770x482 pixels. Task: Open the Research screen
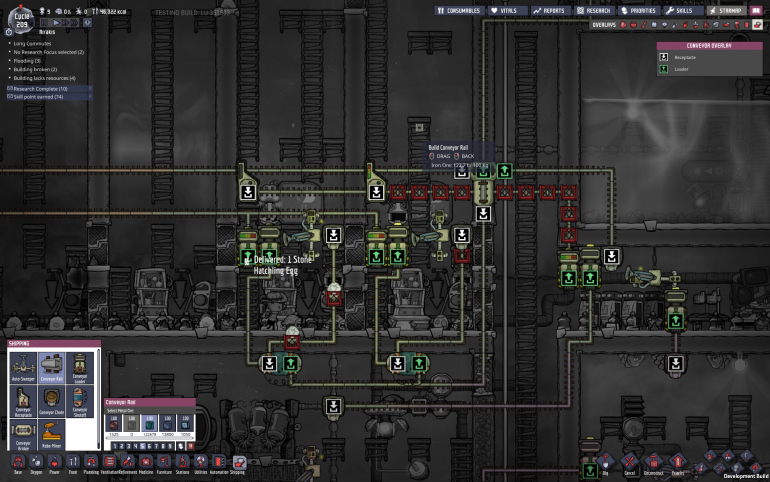pyautogui.click(x=594, y=10)
